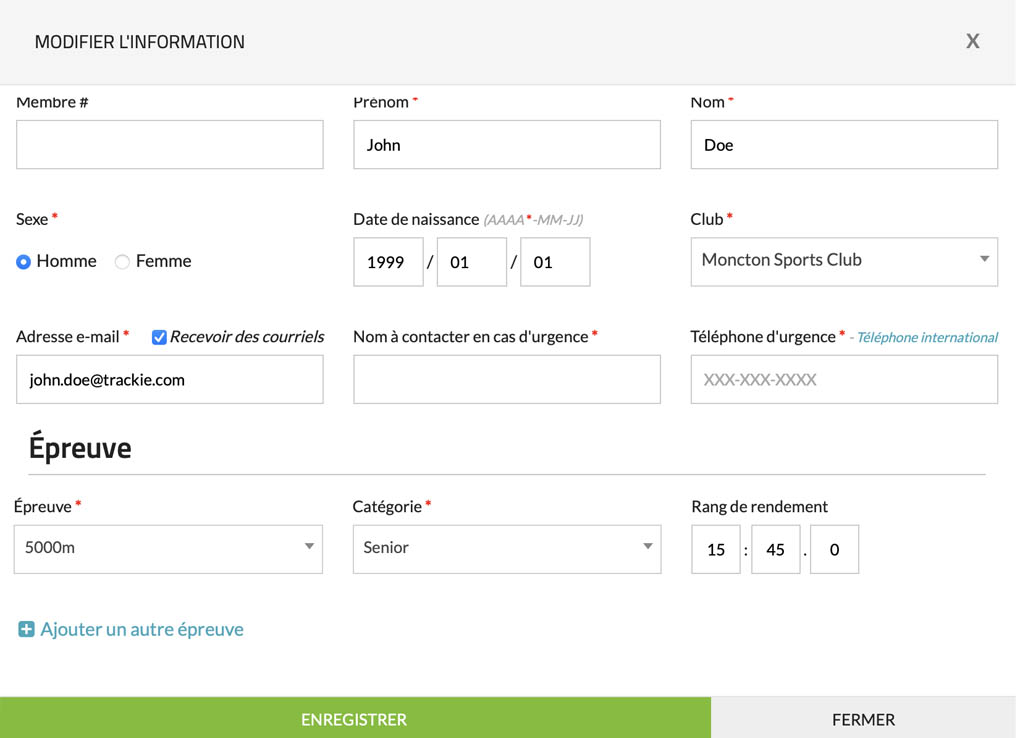Click the Prénom field containing John
This screenshot has width=1016, height=738.
[x=506, y=145]
